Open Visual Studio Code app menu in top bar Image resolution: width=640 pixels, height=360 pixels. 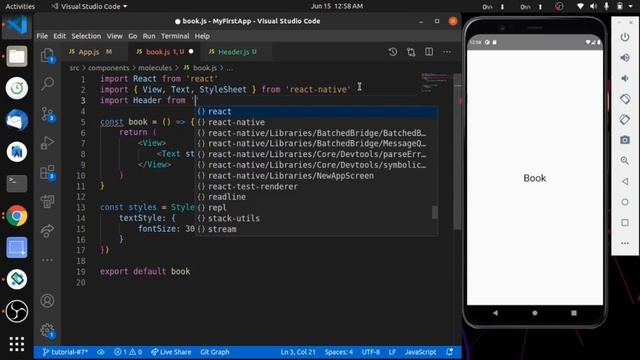(x=89, y=7)
